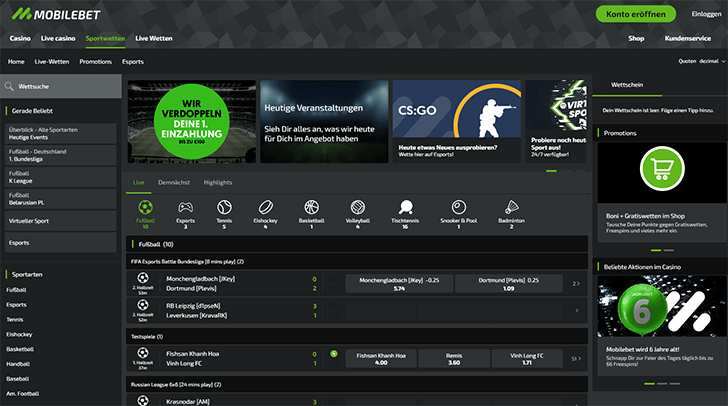
Task: Select Handball in Sportarten list
Action: (18, 364)
